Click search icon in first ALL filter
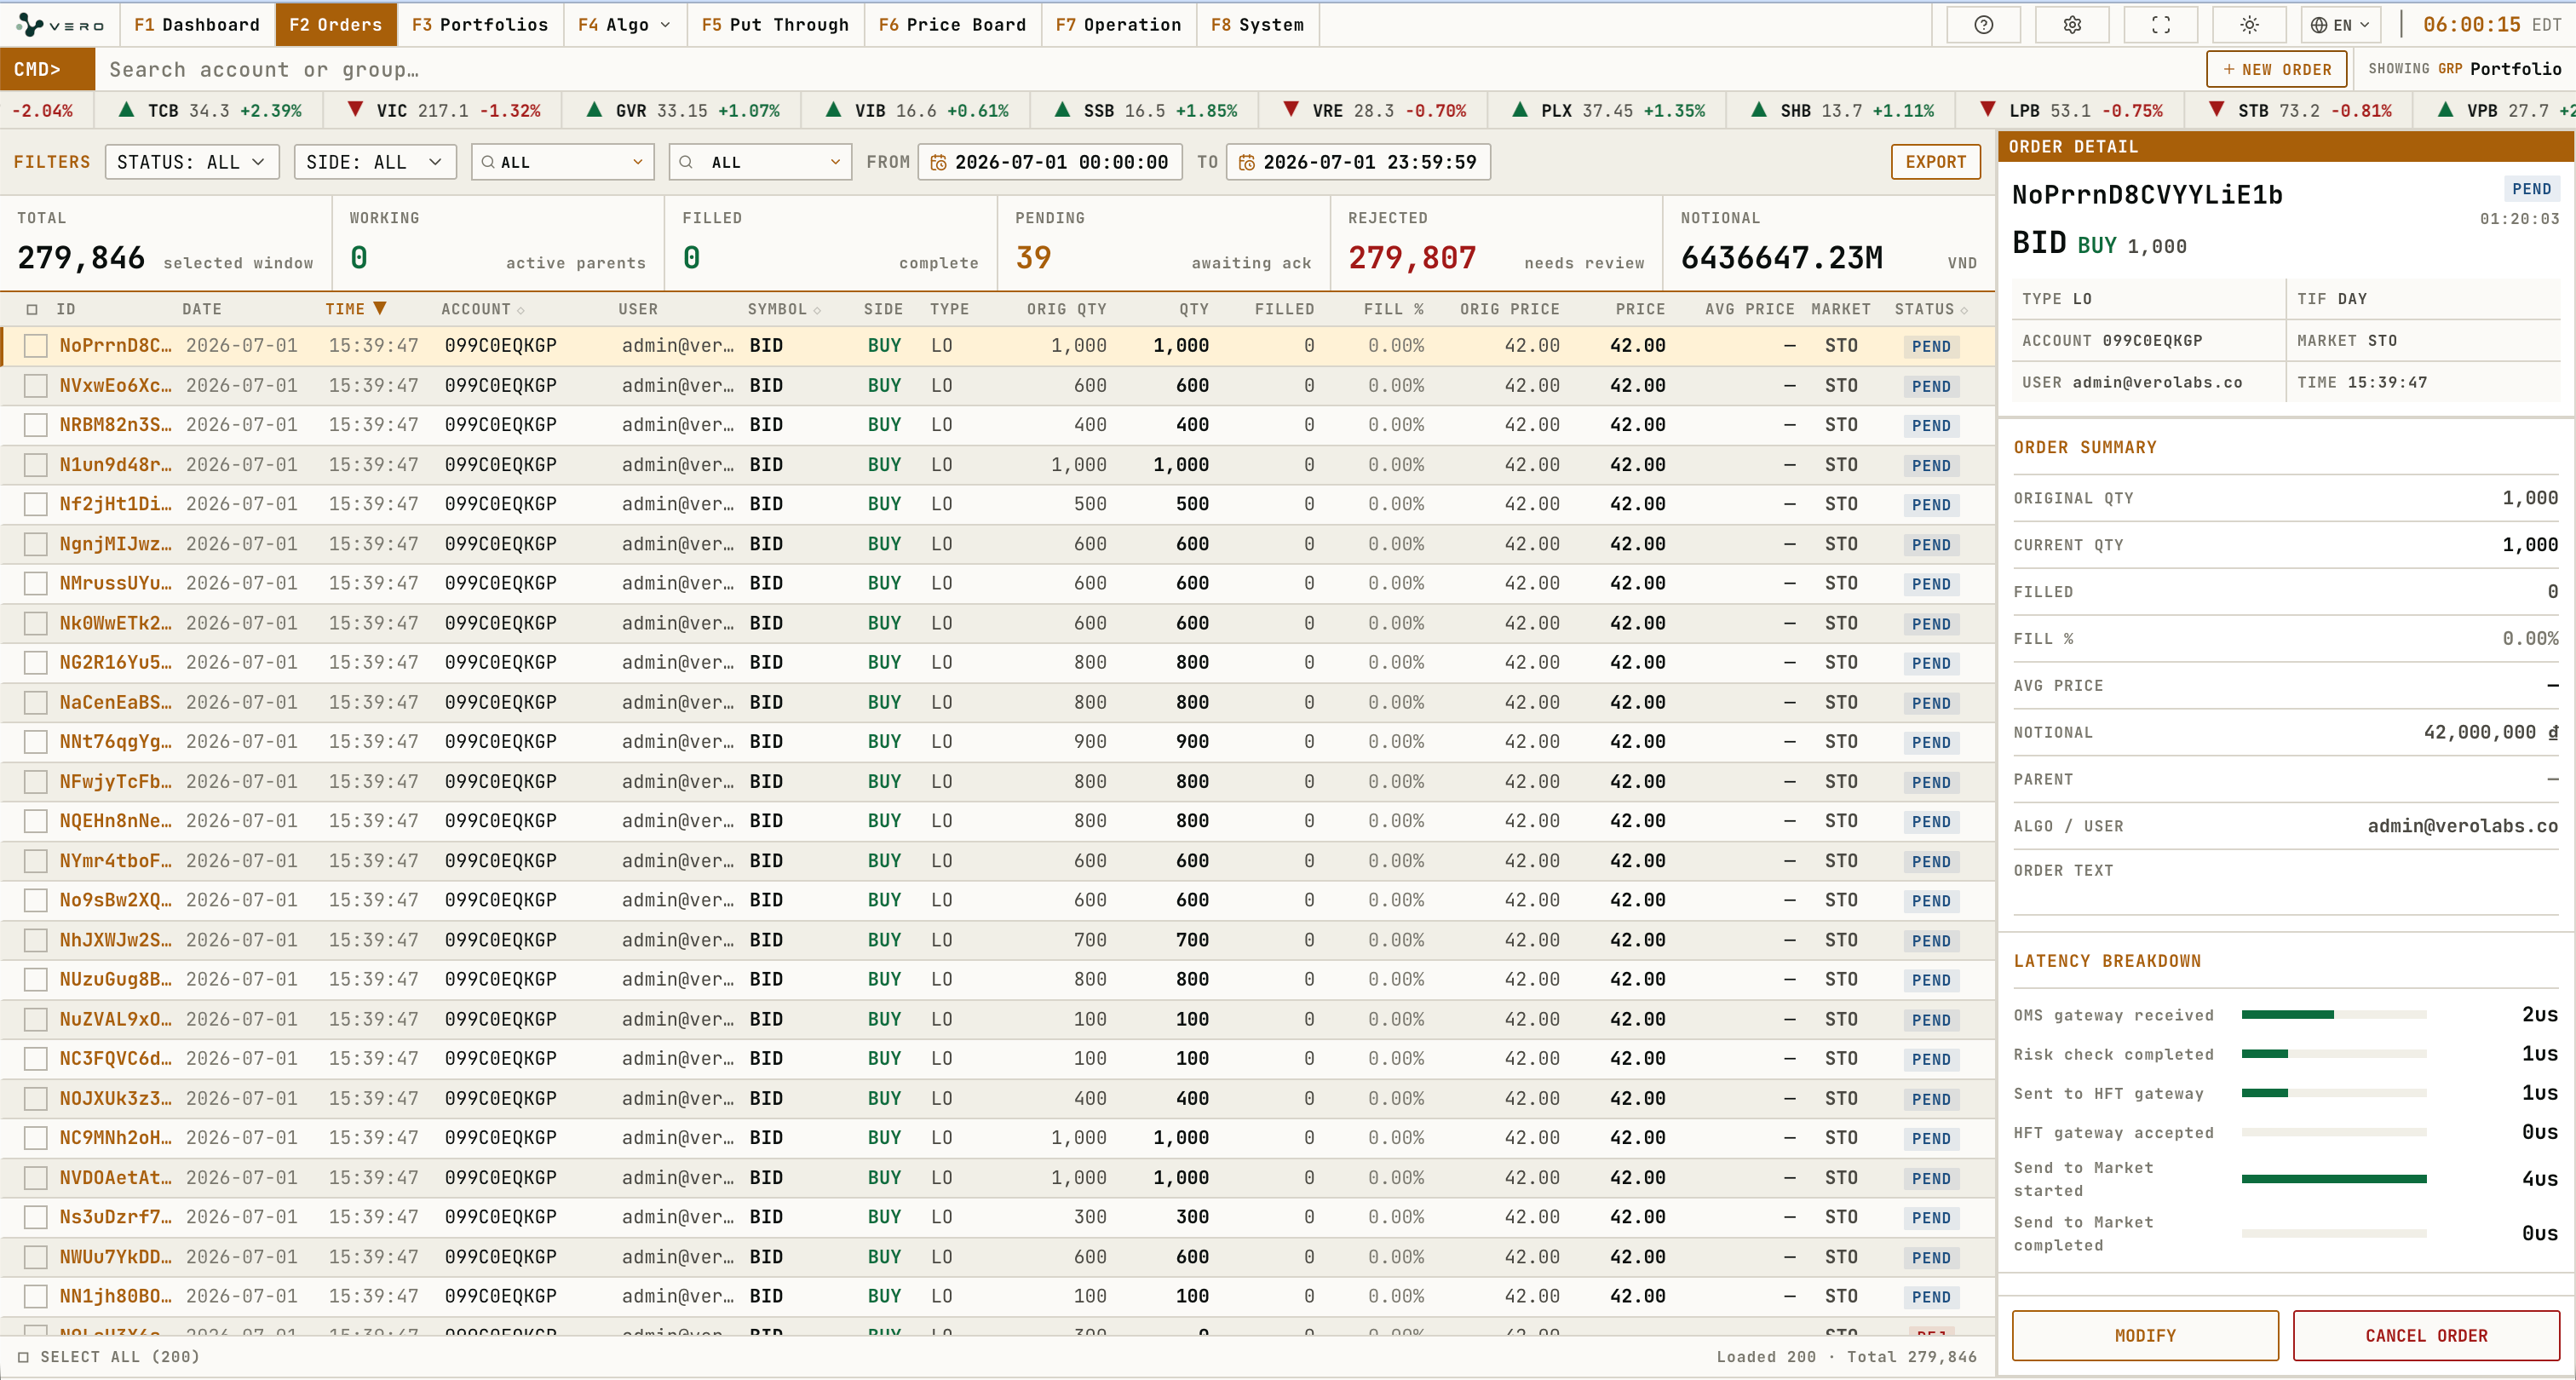Viewport: 2576px width, 1380px height. coord(488,162)
